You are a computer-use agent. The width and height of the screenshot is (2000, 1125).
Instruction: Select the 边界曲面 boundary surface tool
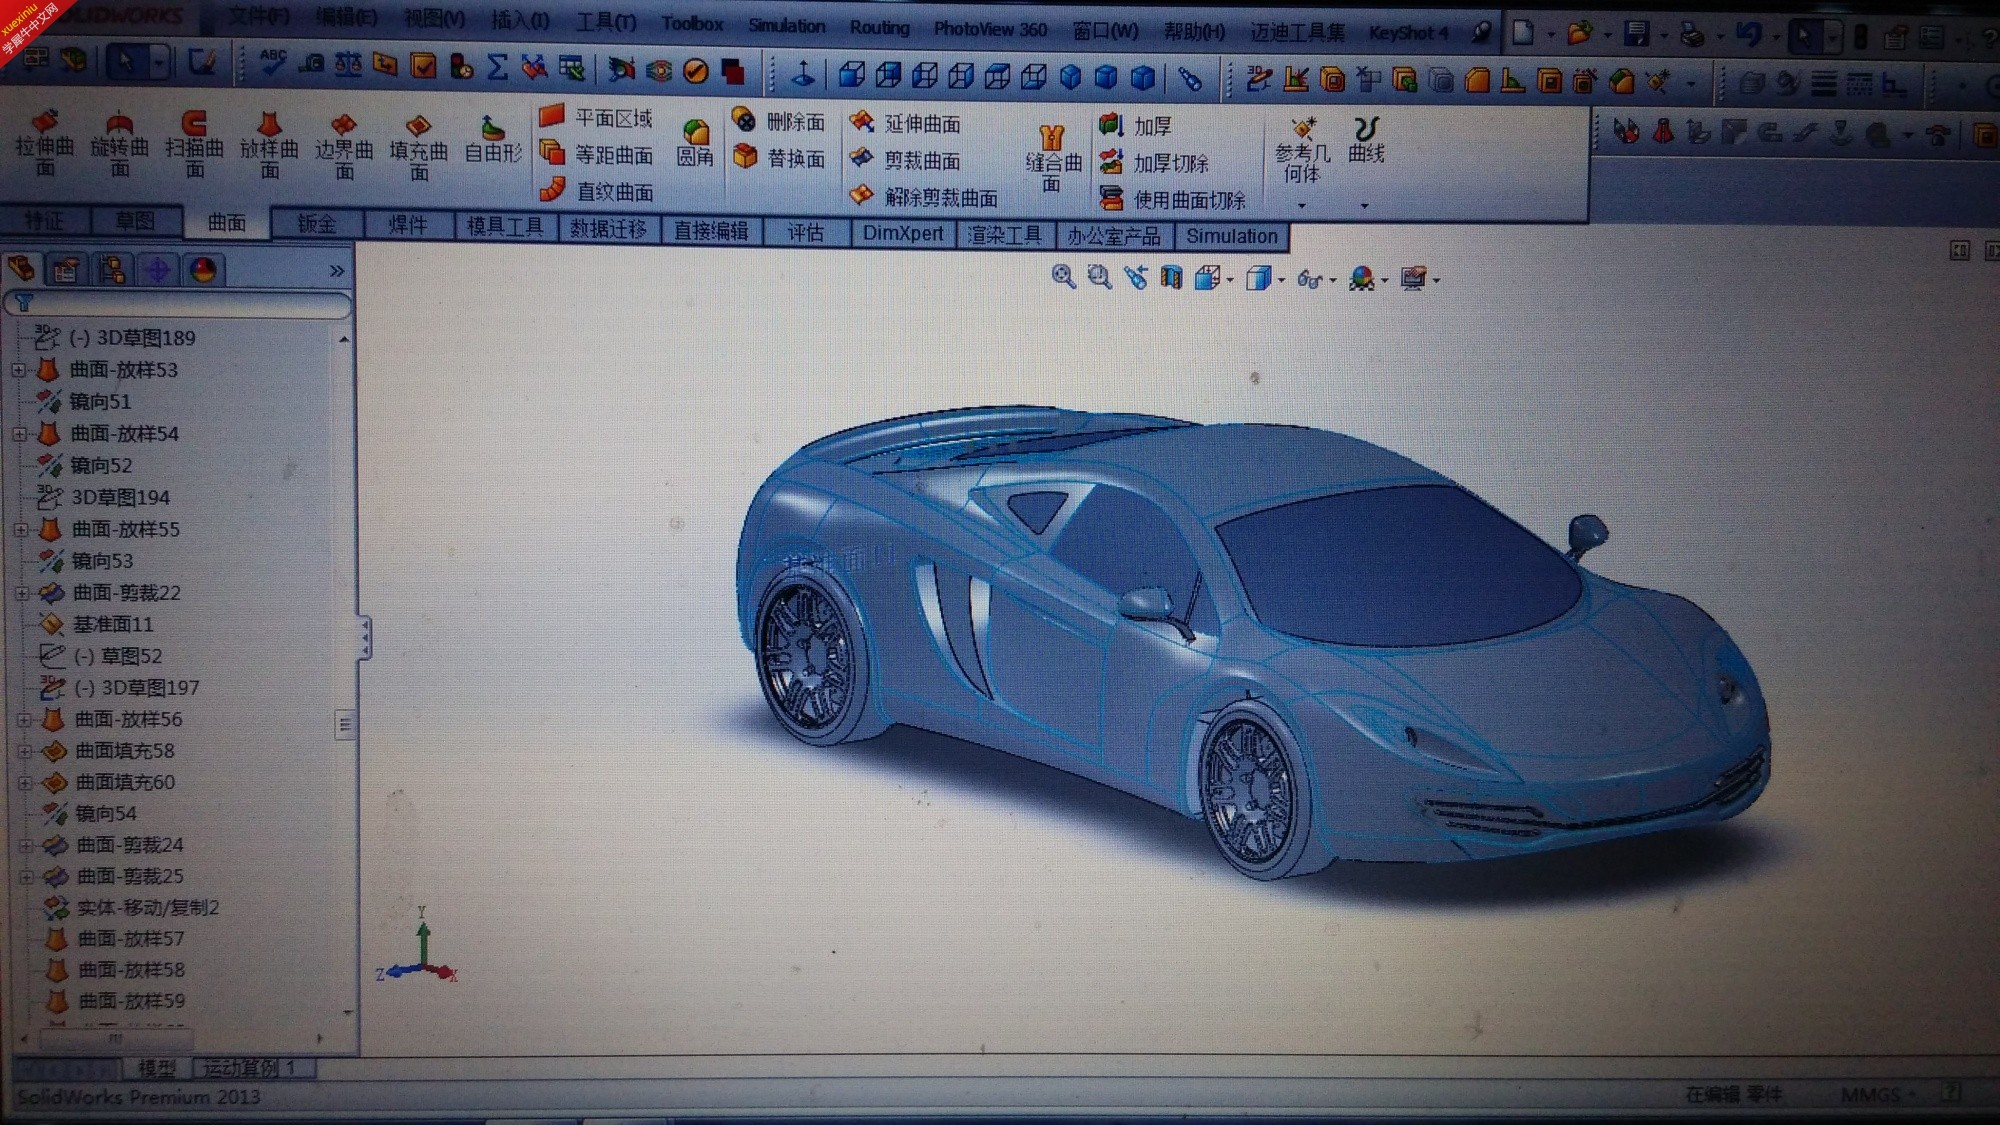coord(344,147)
